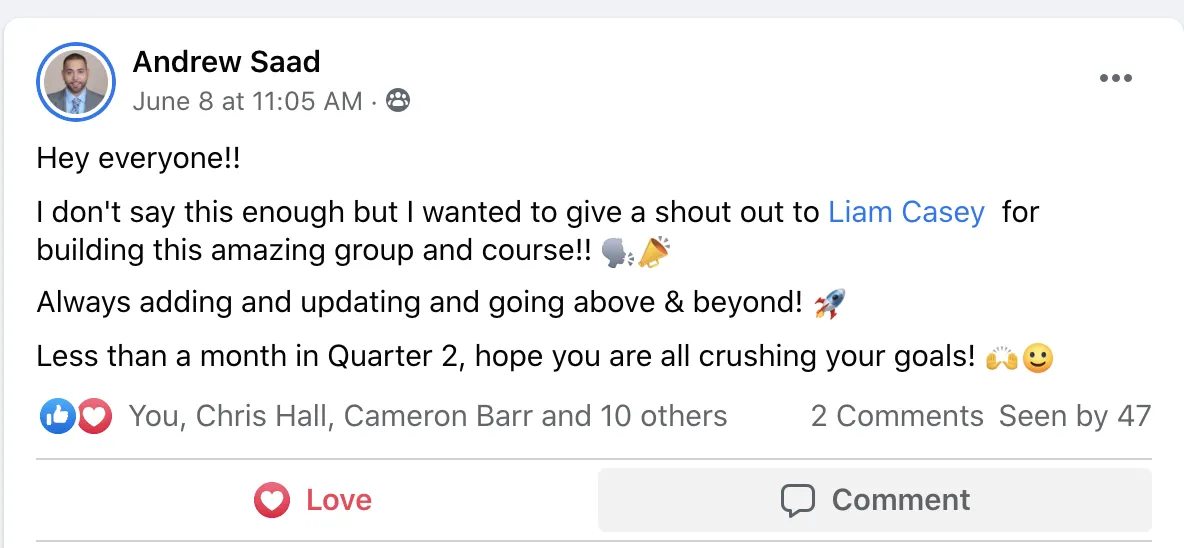Toggle the Love reaction button
This screenshot has width=1184, height=548.
[x=313, y=500]
